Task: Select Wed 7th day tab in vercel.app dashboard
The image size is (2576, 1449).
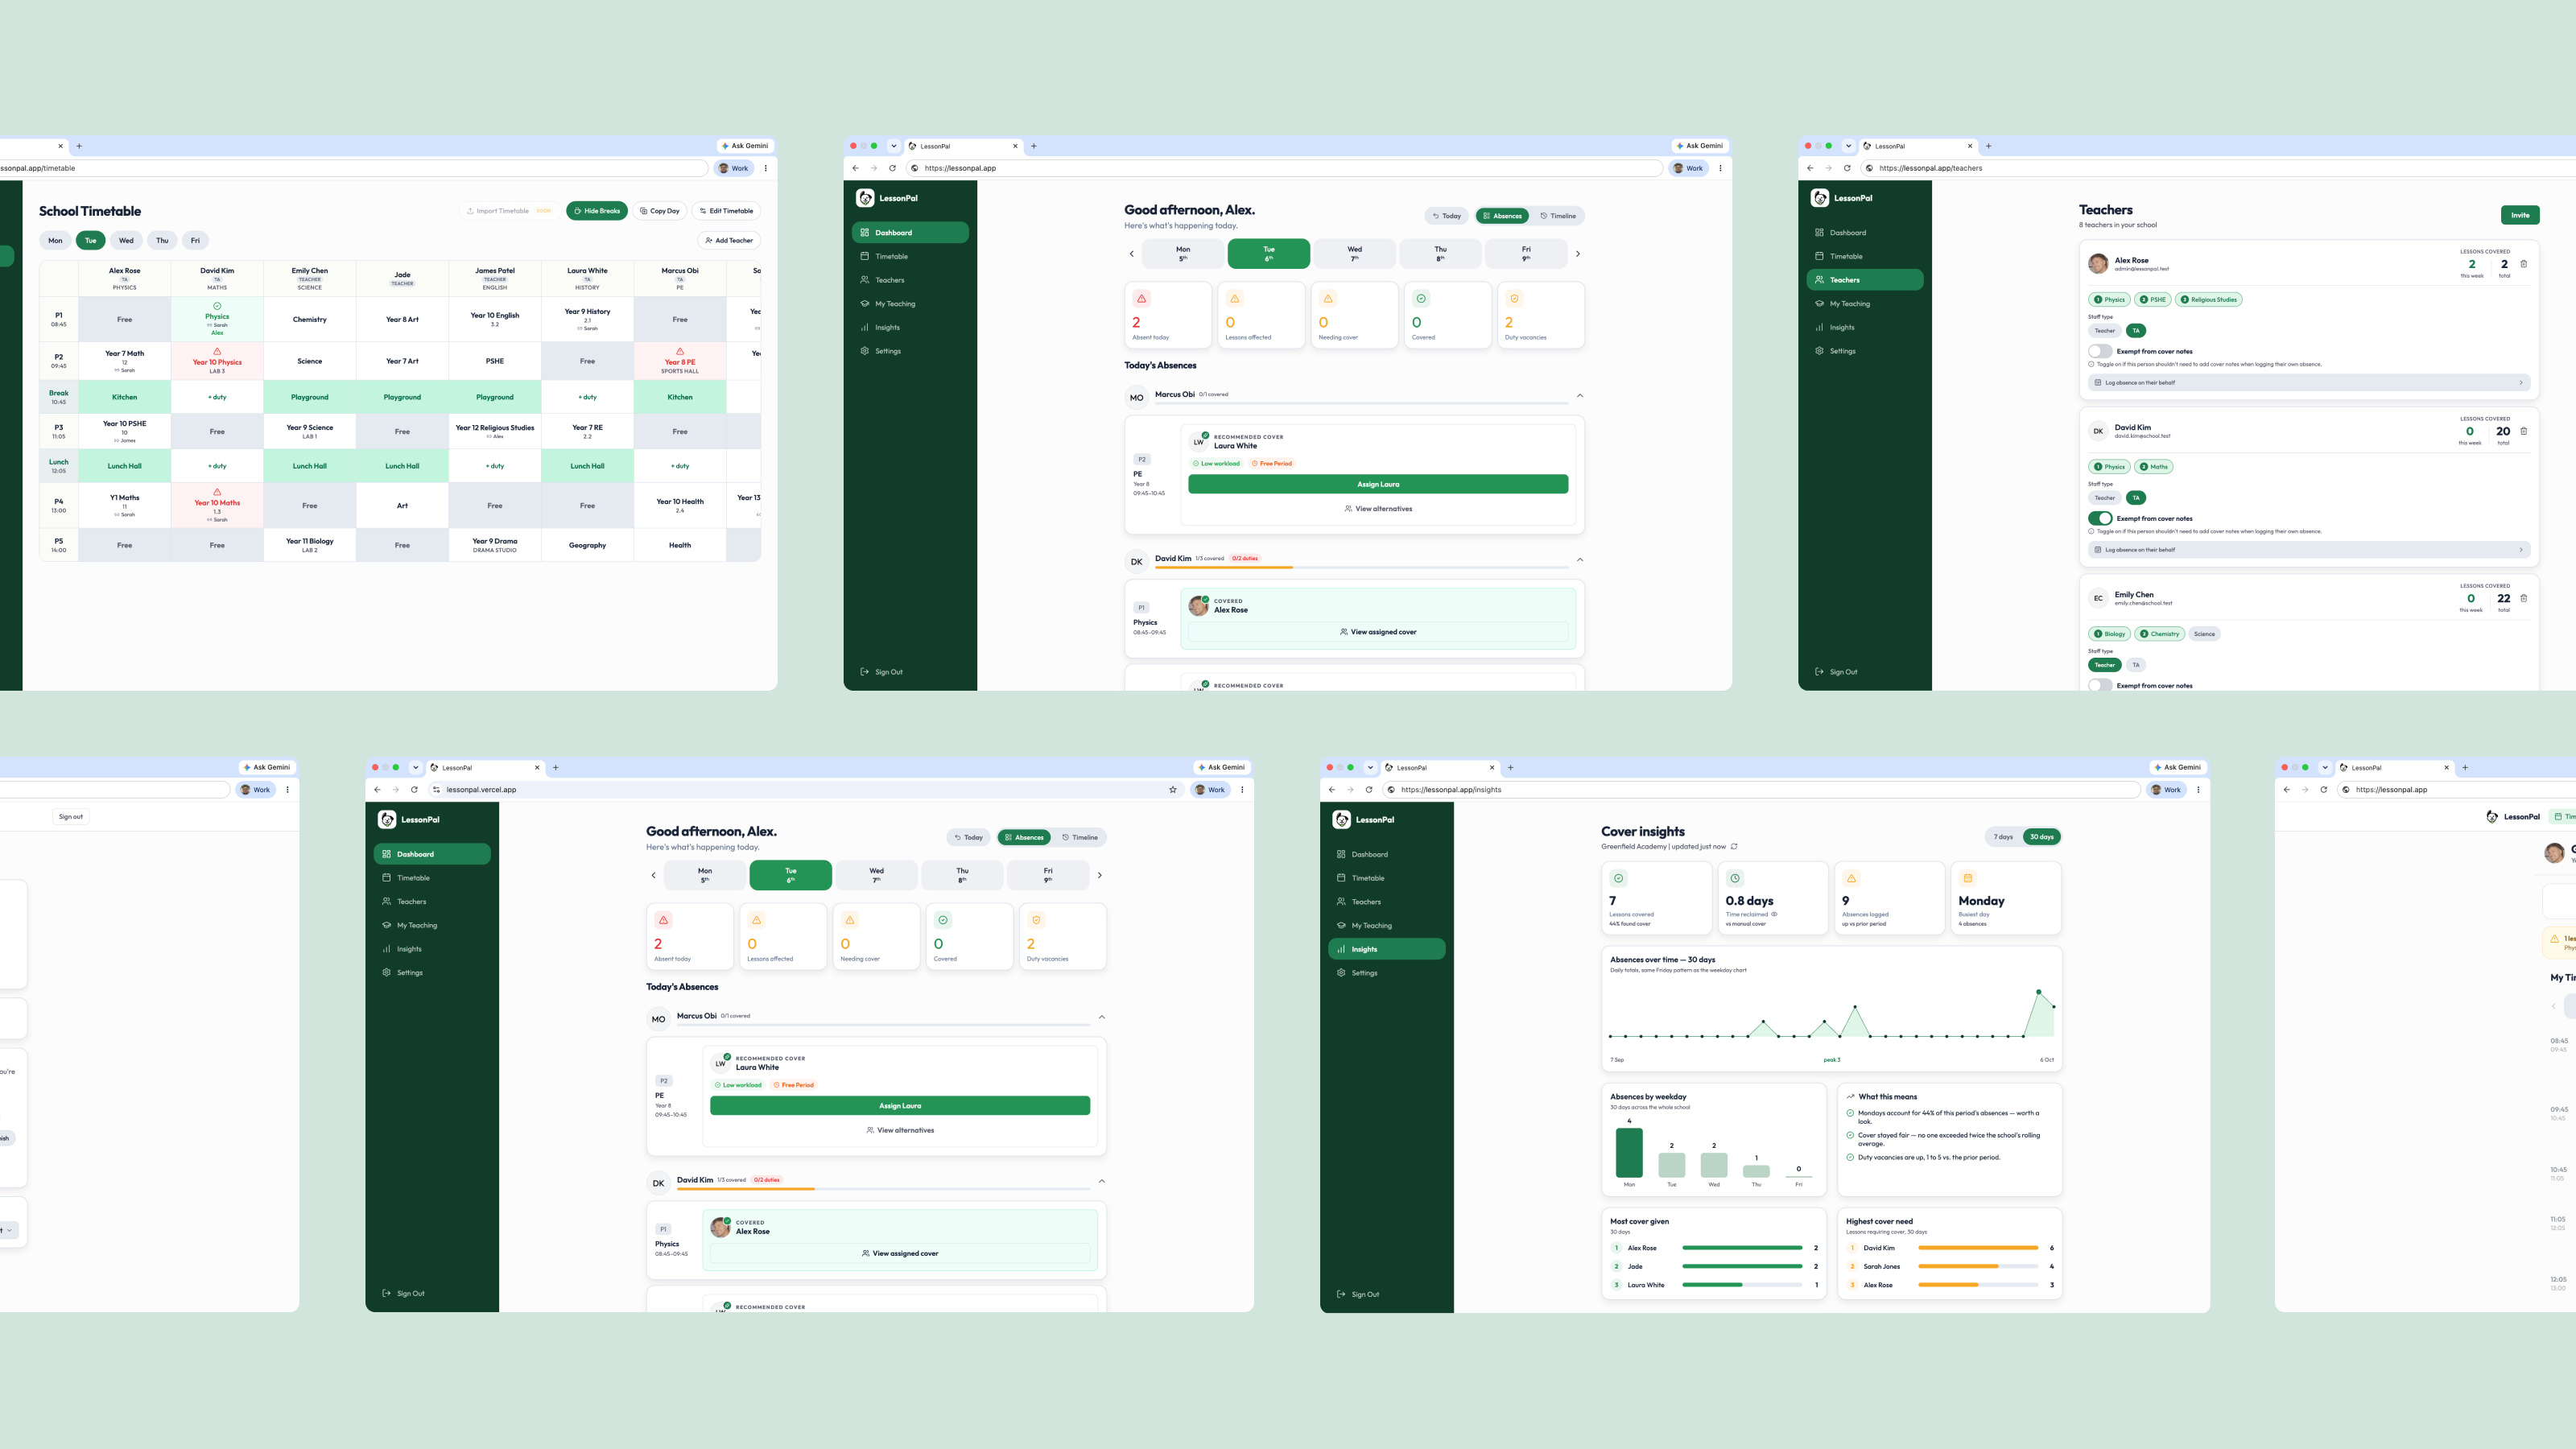Action: [x=876, y=875]
